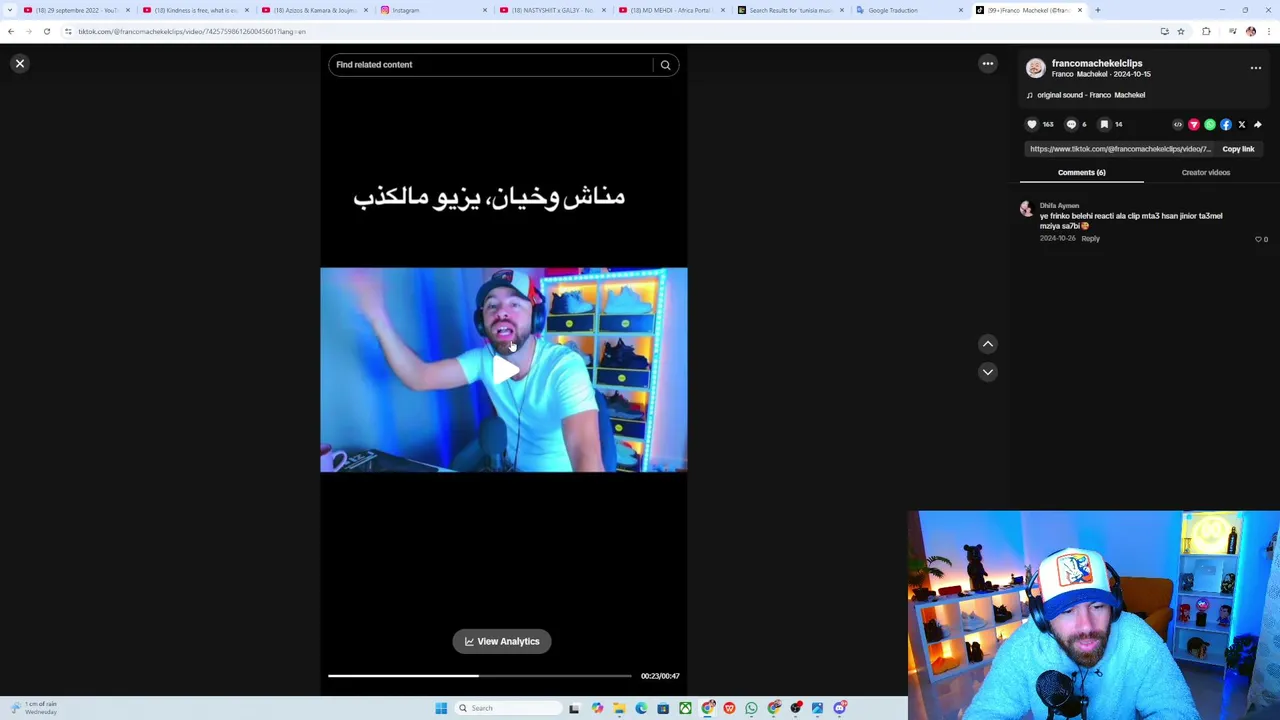
Task: Seek on the video progress bar
Action: click(480, 676)
